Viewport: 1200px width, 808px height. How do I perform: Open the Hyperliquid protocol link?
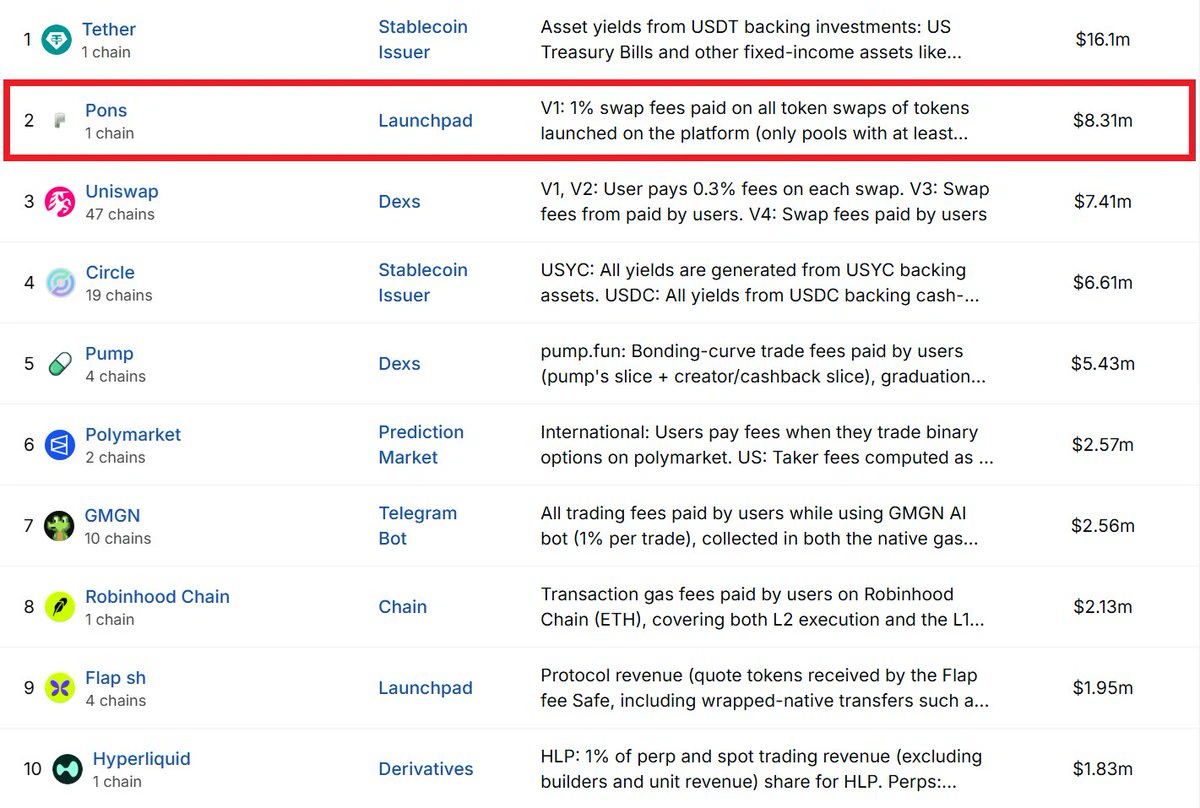141,758
